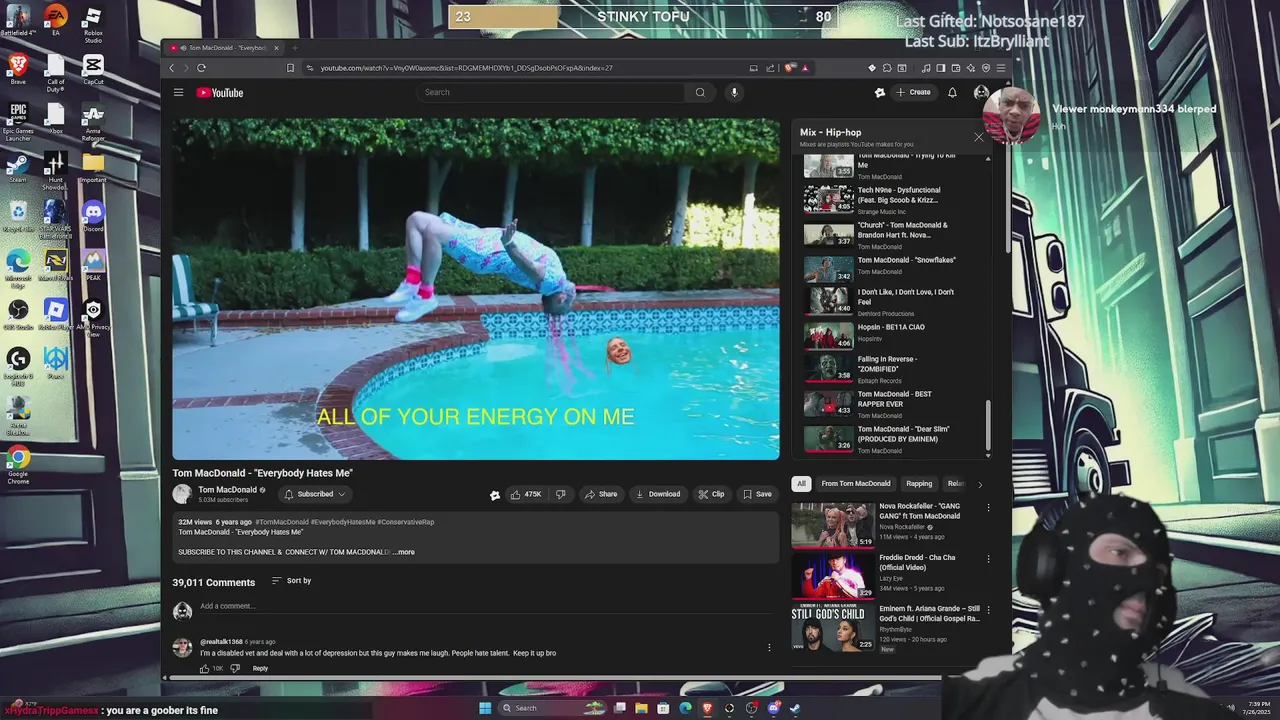Click the taskbar Search box

553,708
